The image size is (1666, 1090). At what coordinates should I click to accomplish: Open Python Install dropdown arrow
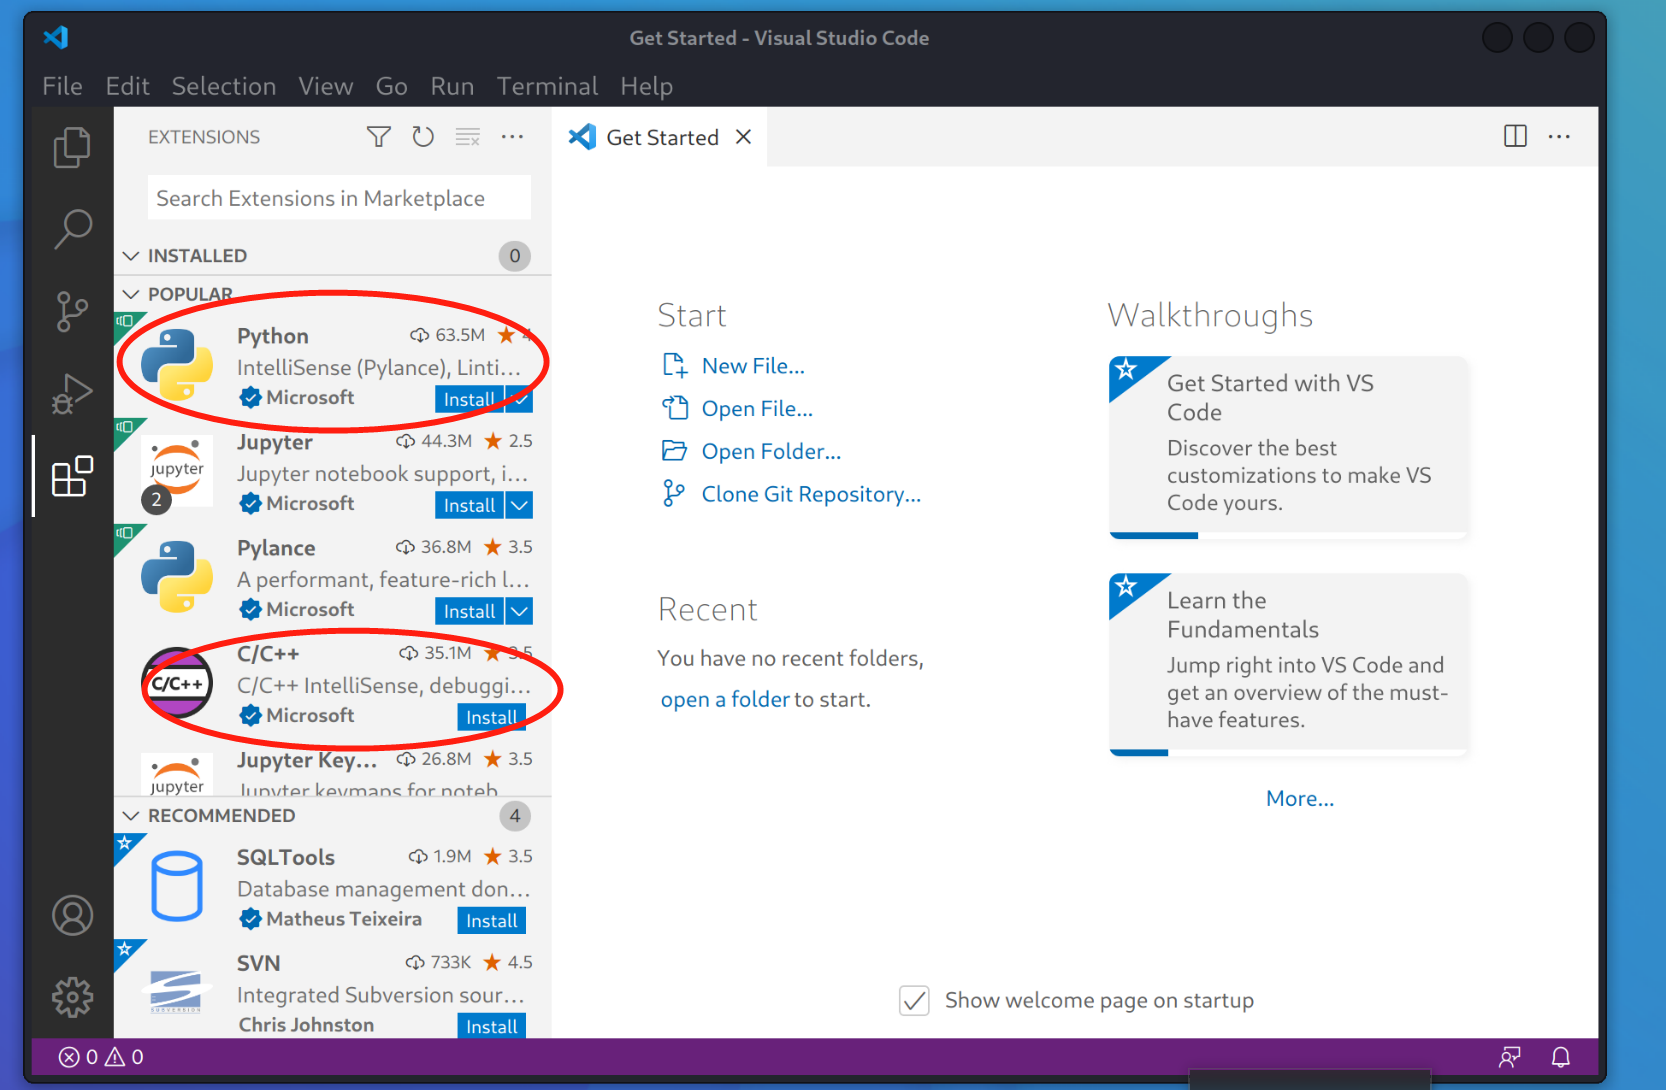coord(520,399)
